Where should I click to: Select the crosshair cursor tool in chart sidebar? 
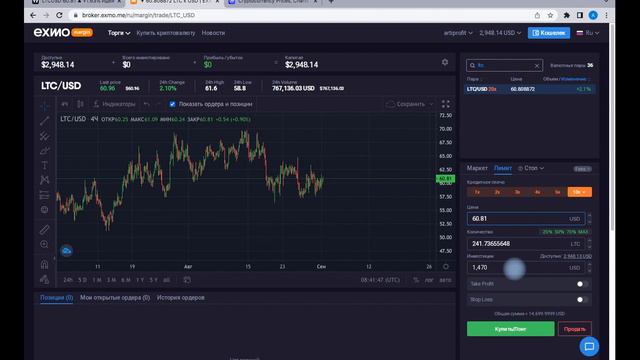pos(44,106)
